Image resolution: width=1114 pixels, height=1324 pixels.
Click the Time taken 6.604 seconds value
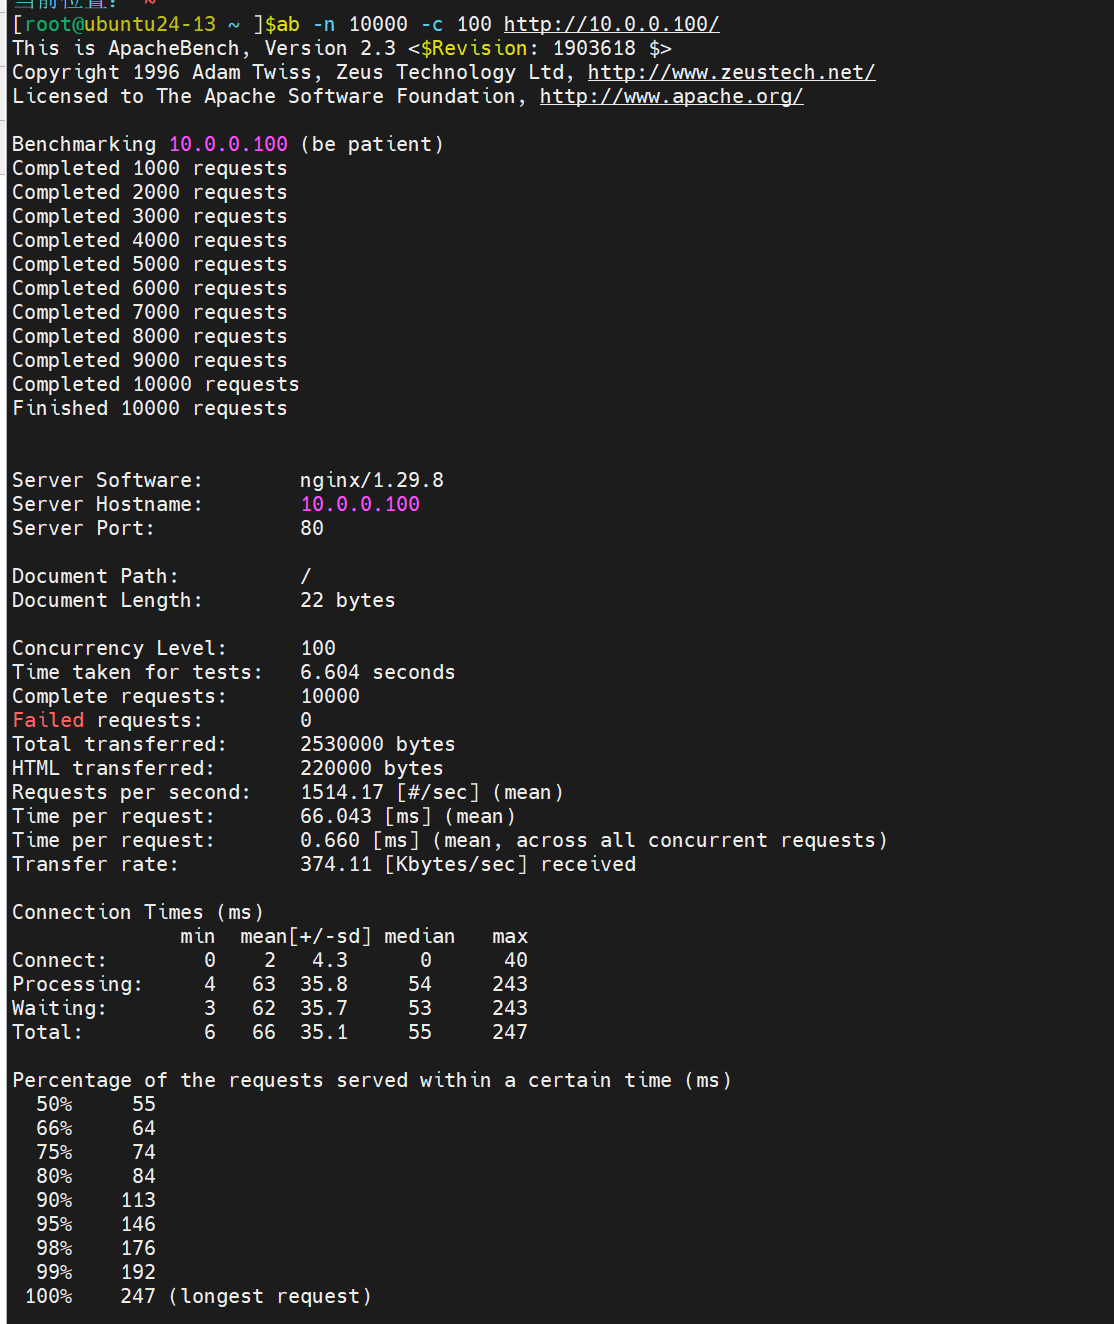(x=378, y=672)
